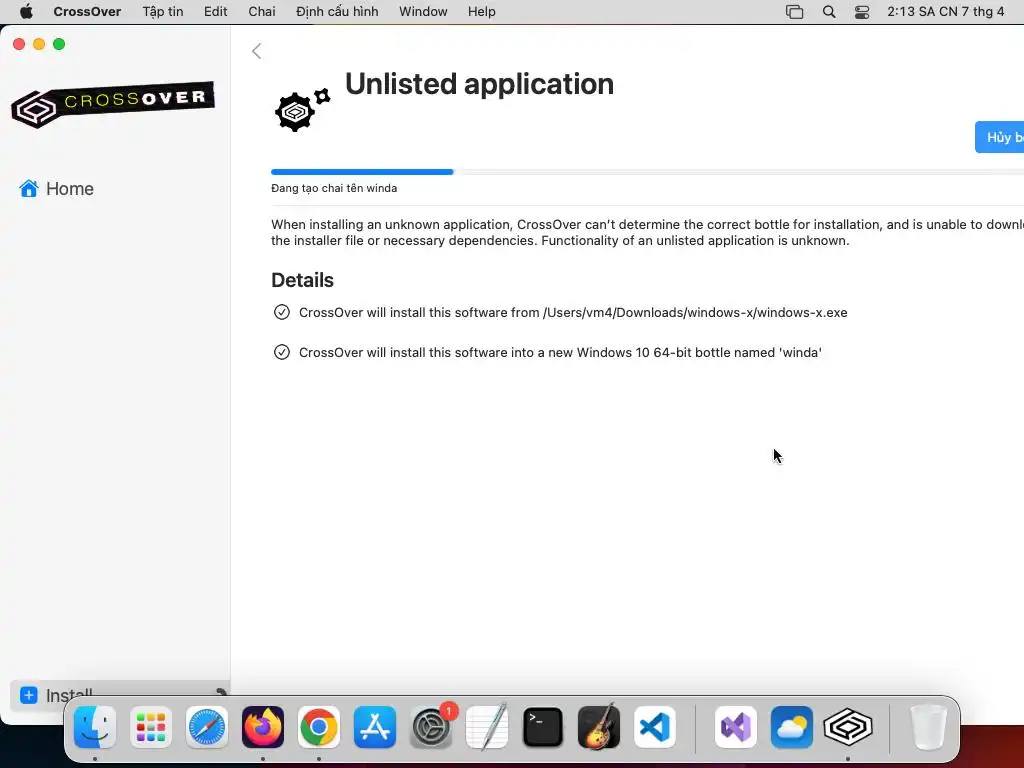Click the 'Unlisted application' title
Screen dimensions: 1024x768
pos(479,84)
